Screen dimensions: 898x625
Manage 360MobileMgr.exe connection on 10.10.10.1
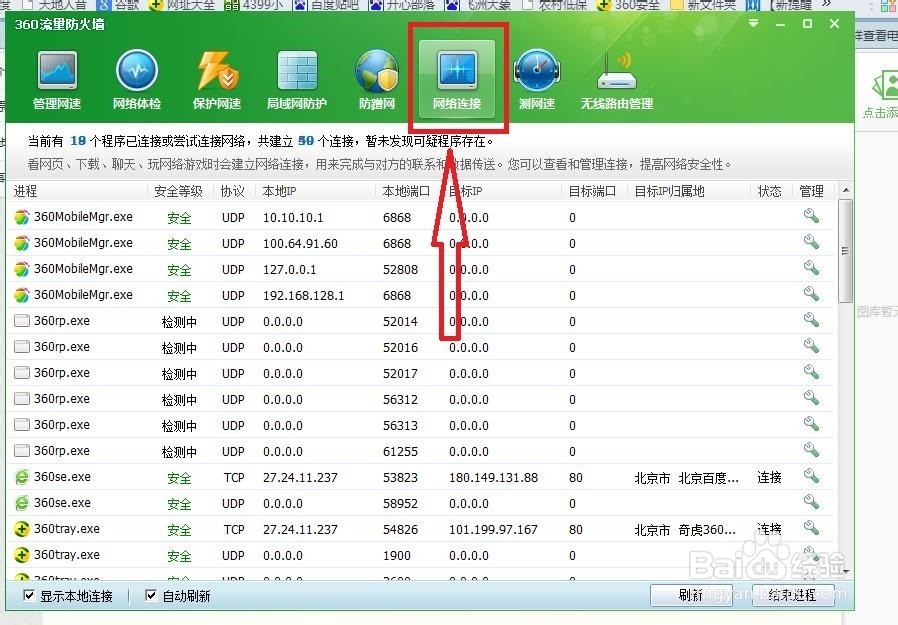[811, 216]
